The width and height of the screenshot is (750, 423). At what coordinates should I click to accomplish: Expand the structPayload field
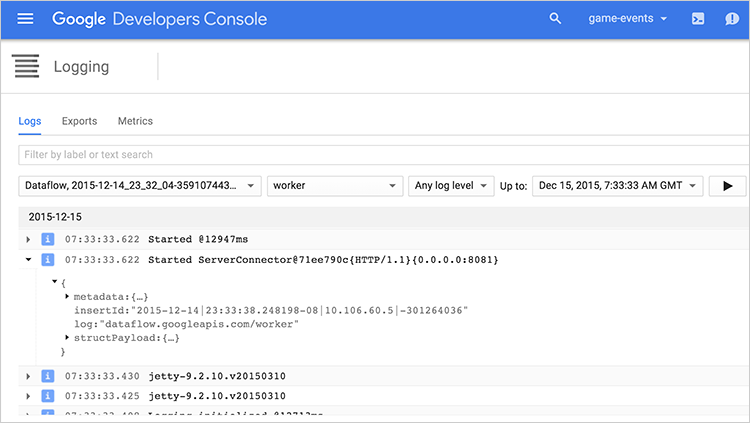click(x=67, y=337)
